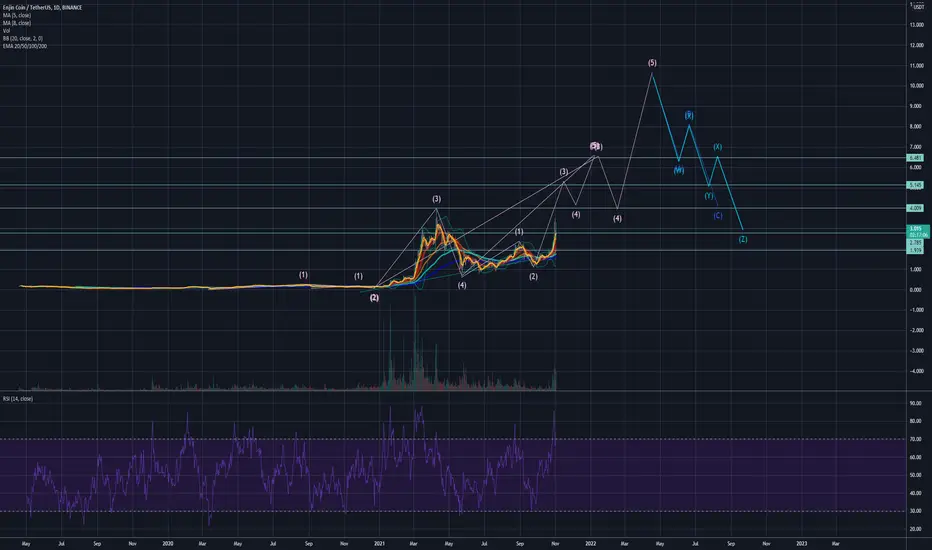
Task: Select the (W) wave label
Action: pyautogui.click(x=679, y=171)
